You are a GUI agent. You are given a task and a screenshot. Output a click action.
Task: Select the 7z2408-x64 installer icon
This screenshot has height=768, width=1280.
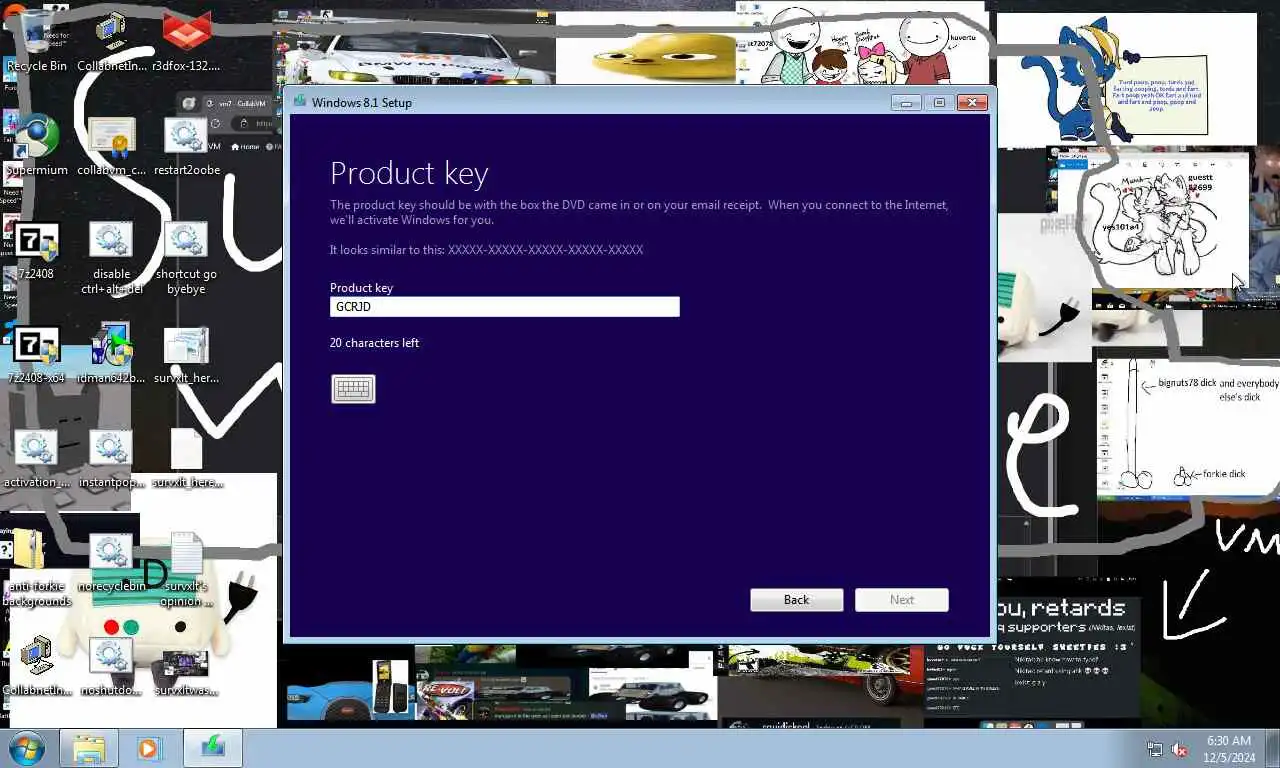[x=37, y=355]
